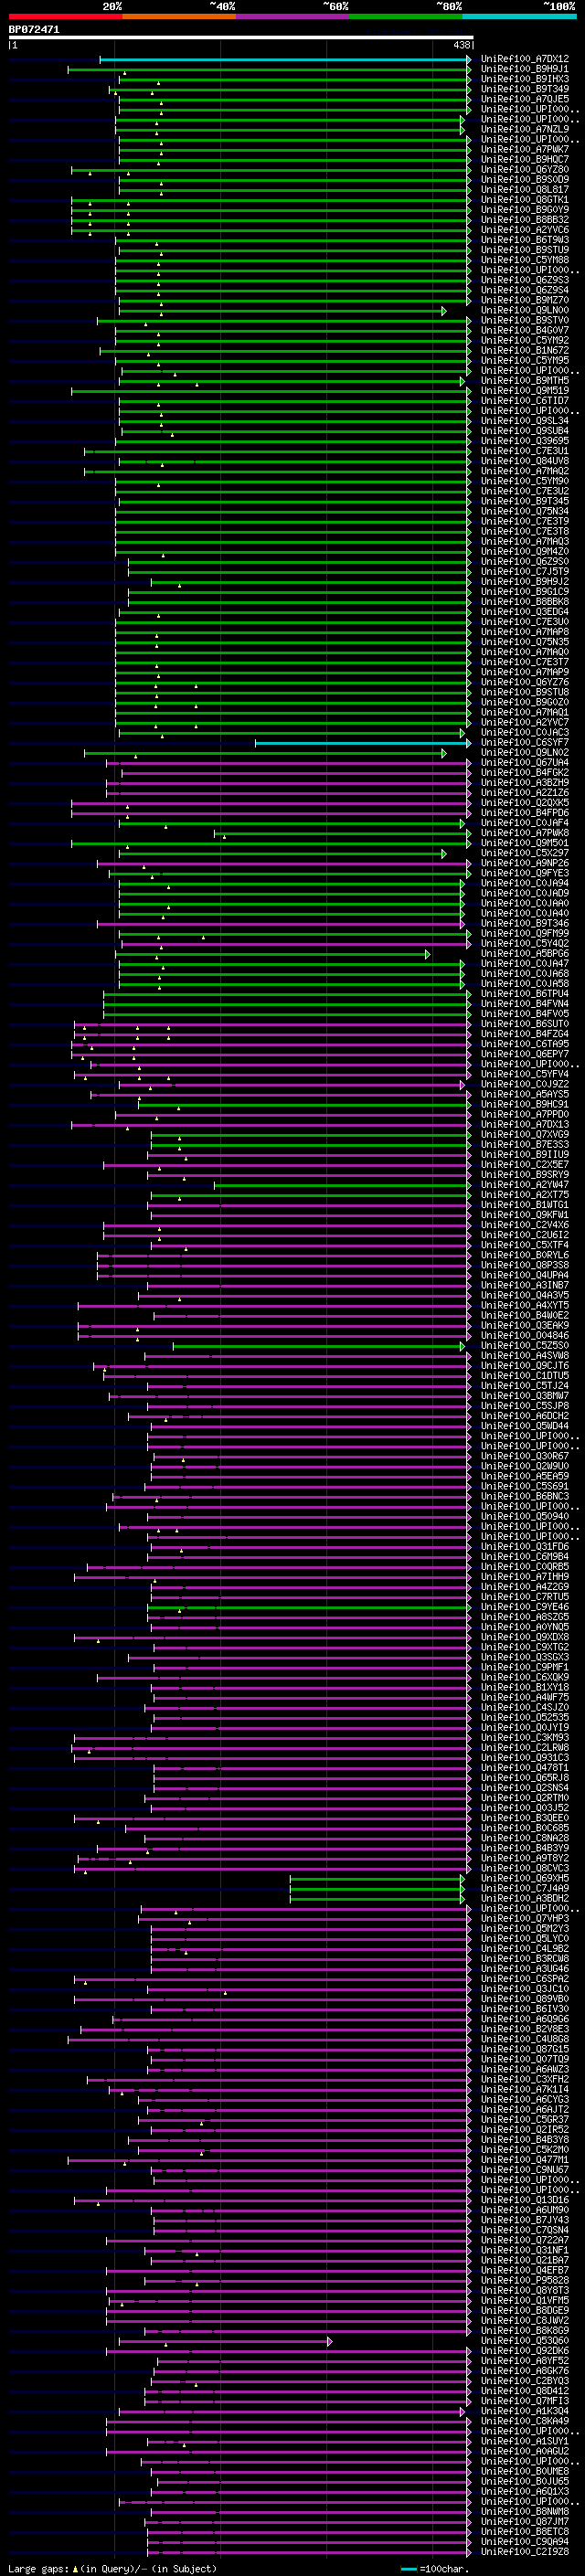
Task: Select the UniRef100_A3BDH2 label
Action: [524, 1899]
